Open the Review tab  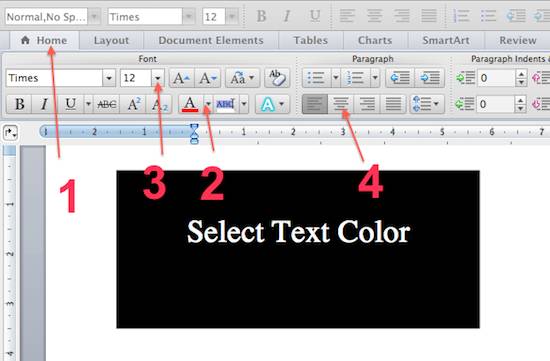point(518,40)
